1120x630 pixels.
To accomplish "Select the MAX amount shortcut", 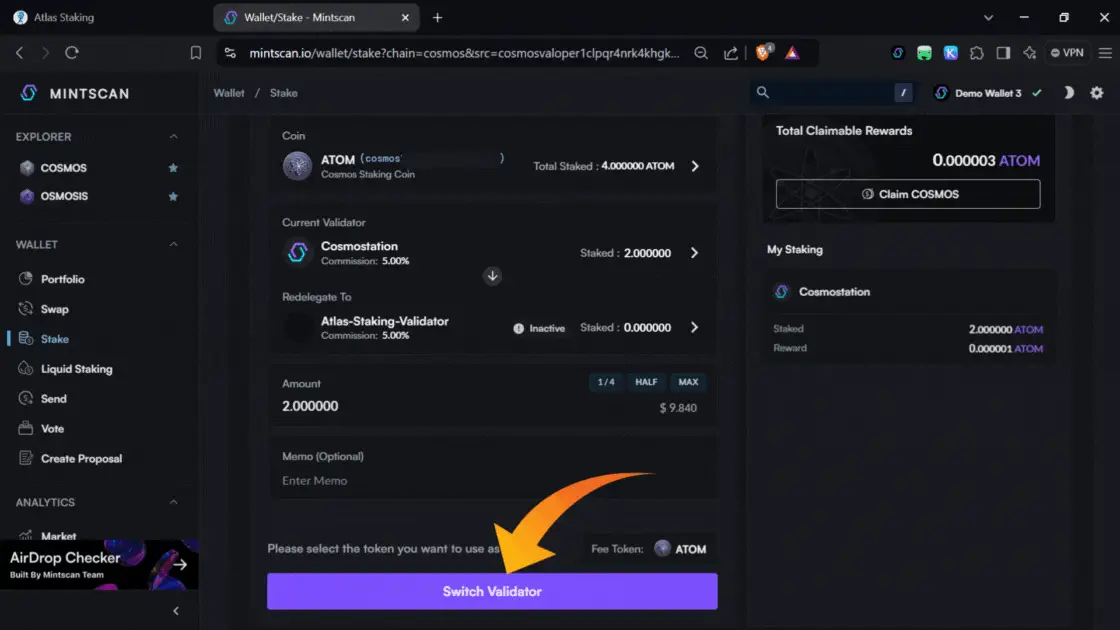I will 688,382.
